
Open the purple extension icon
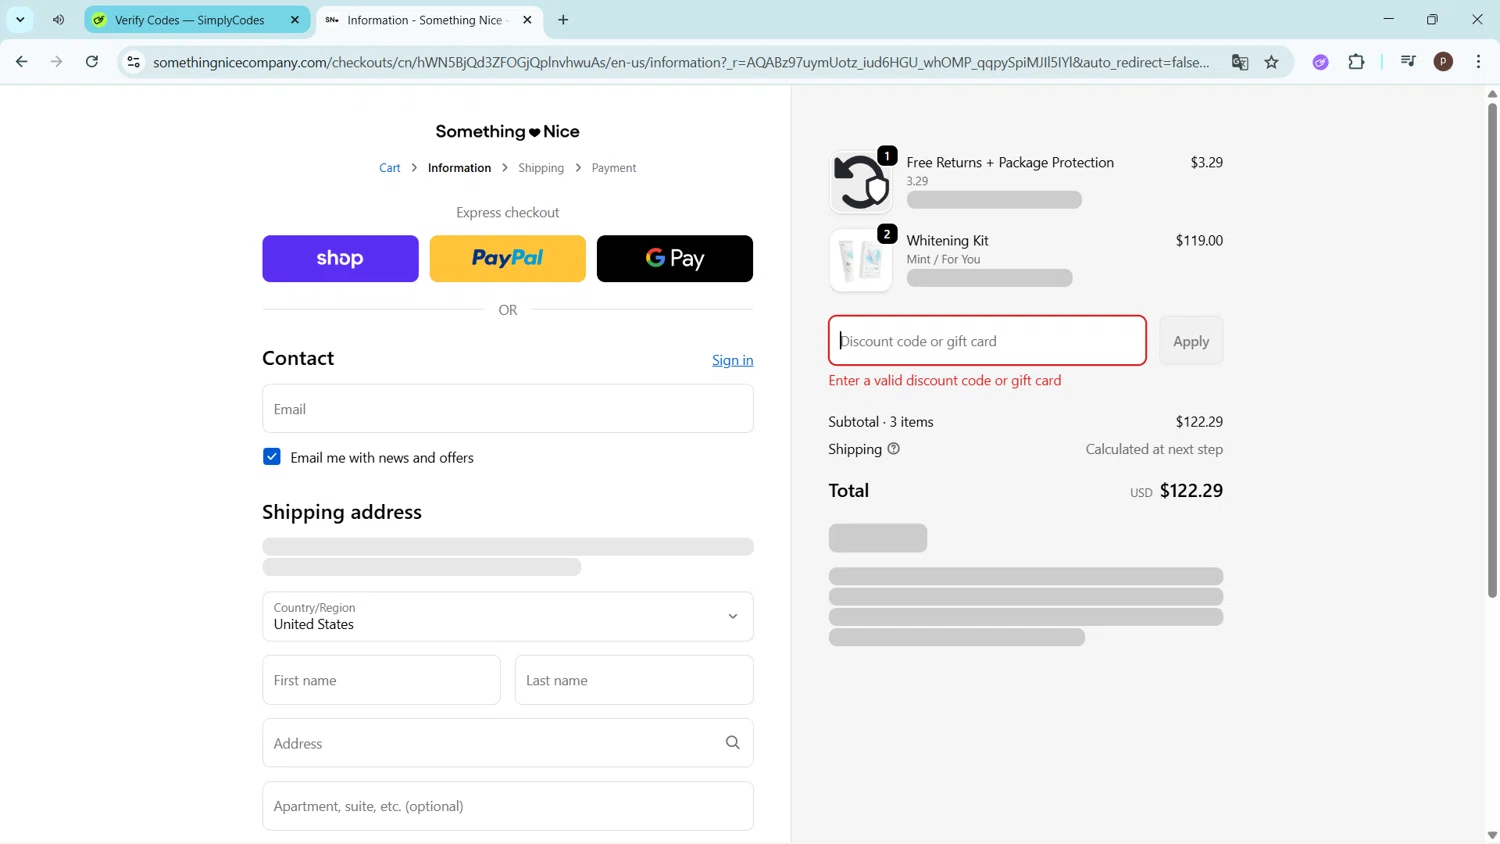click(1321, 62)
